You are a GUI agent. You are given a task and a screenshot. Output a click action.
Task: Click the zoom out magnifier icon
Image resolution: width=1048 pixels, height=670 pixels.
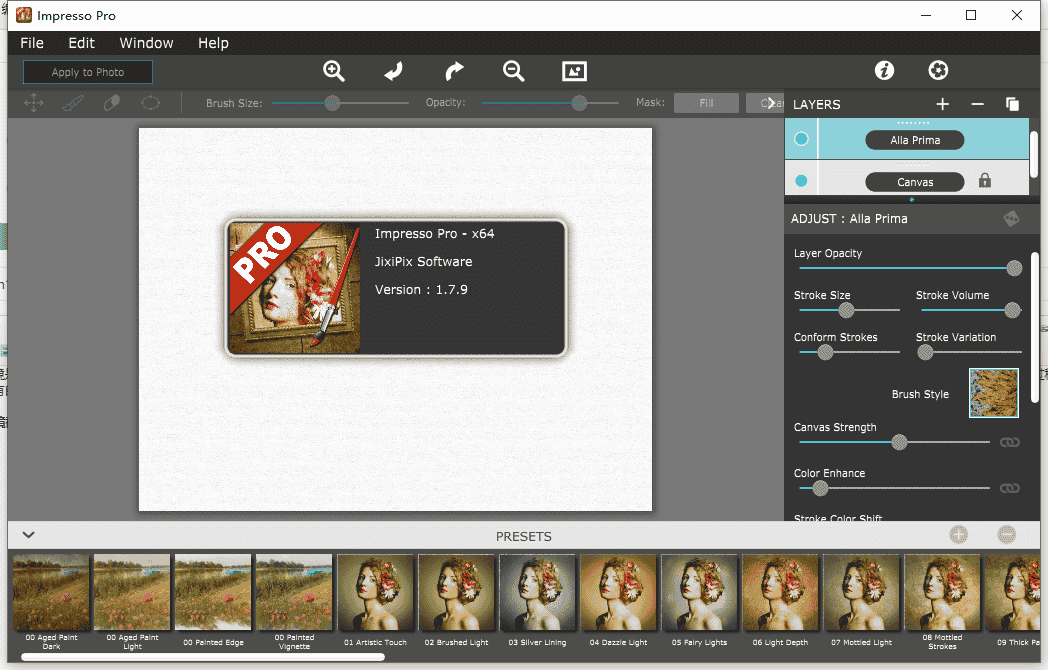click(x=514, y=71)
